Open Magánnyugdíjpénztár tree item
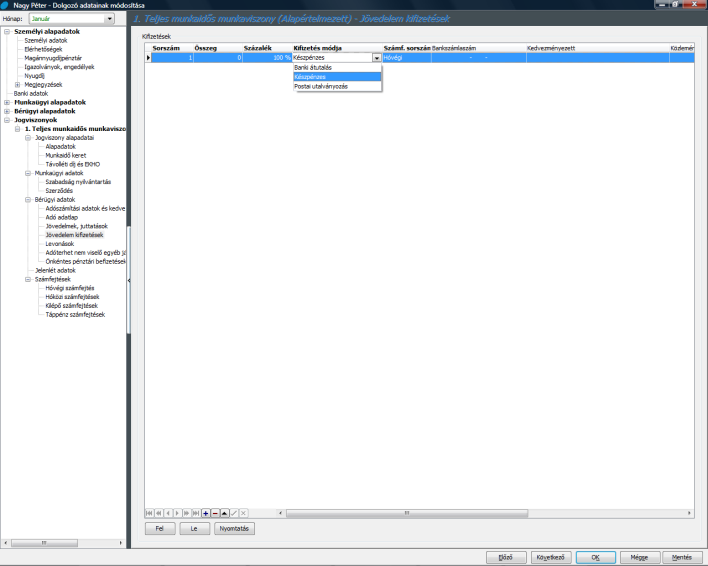708x566 pixels. pos(53,58)
